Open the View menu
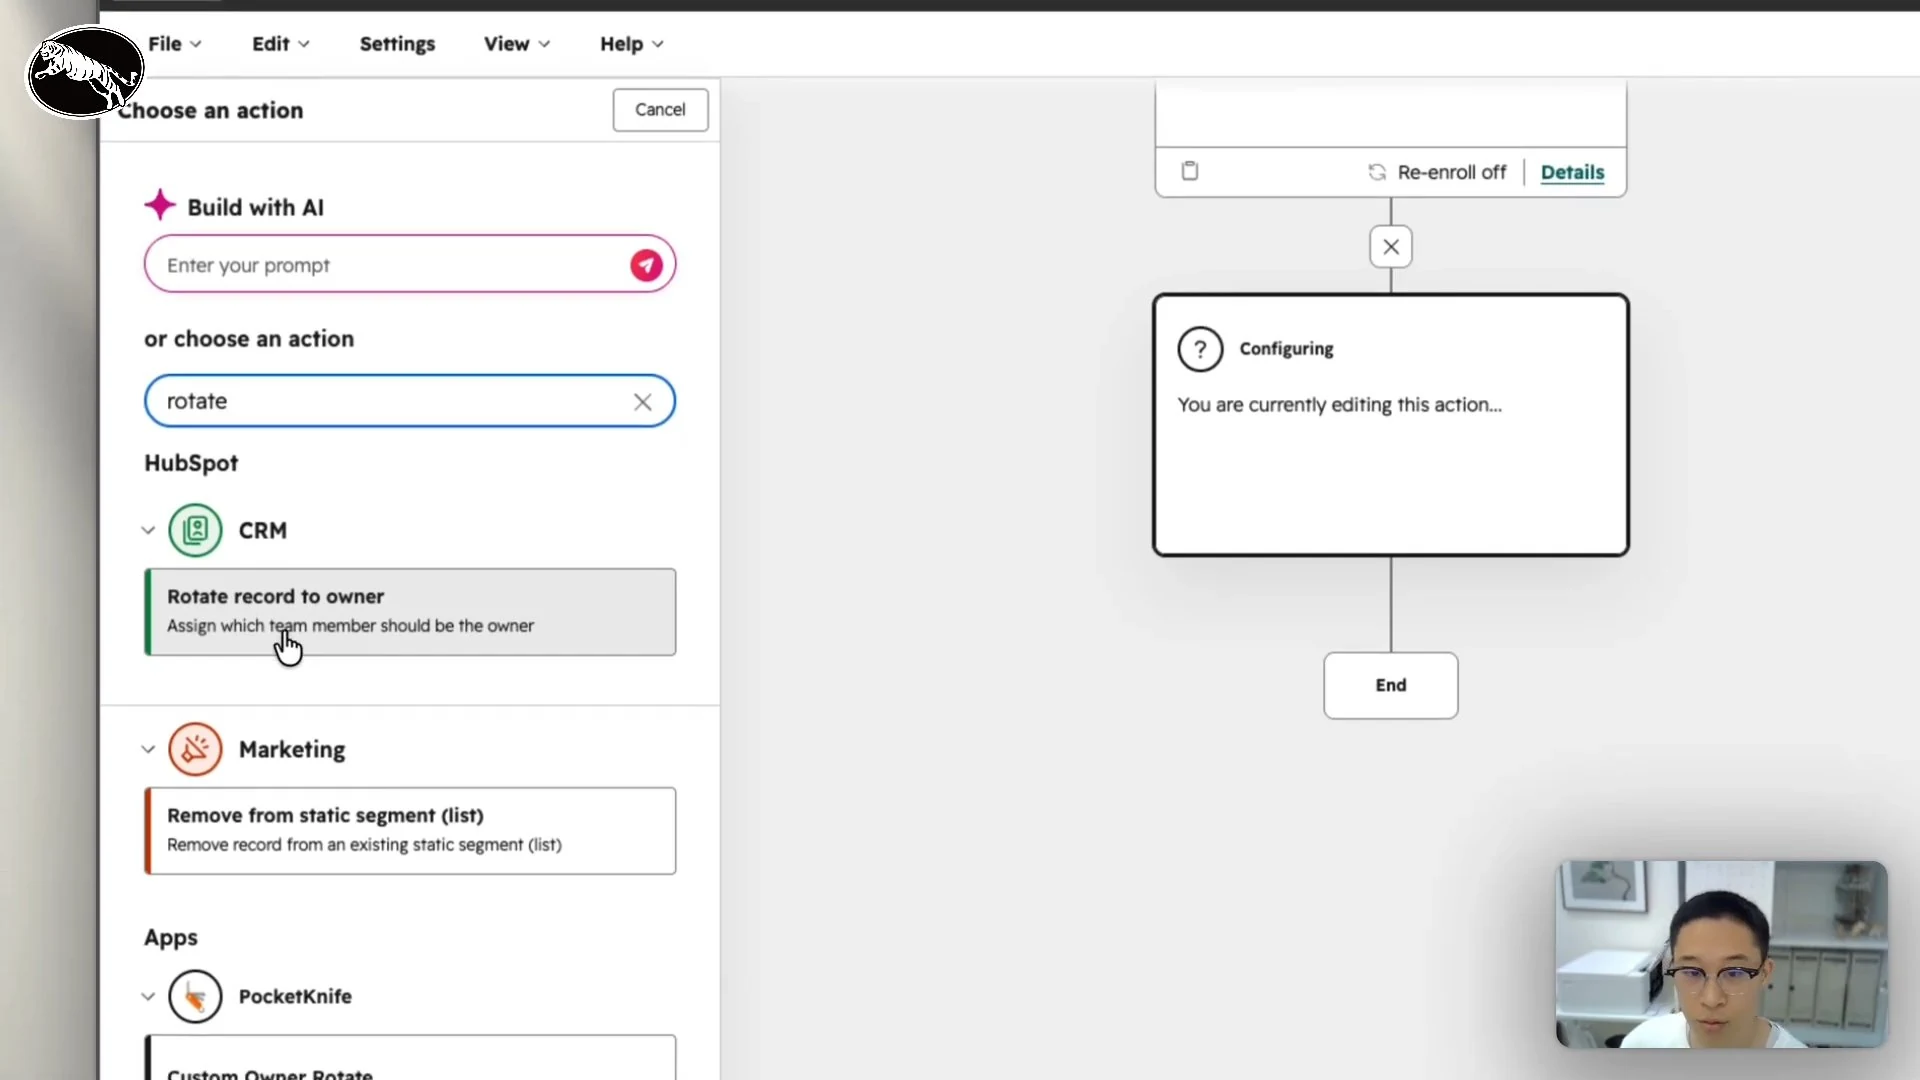 point(517,44)
